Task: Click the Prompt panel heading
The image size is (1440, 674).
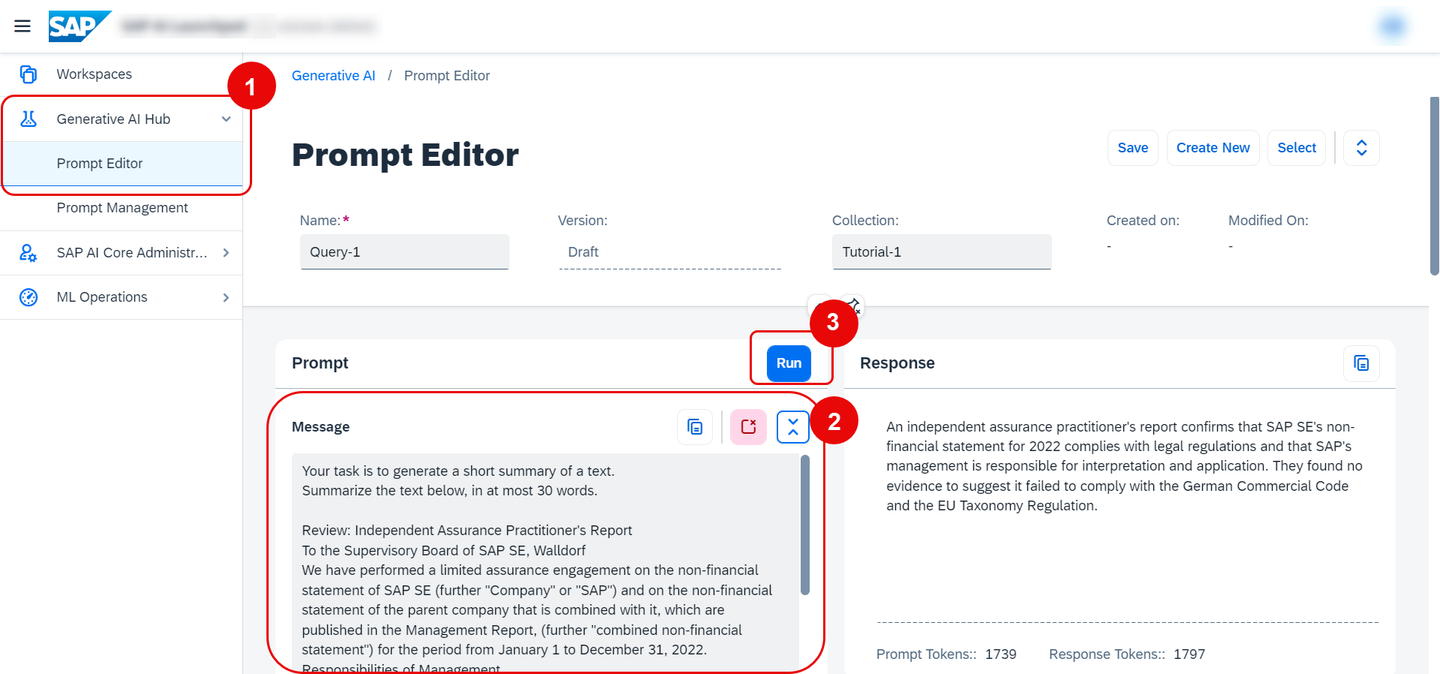Action: (x=320, y=363)
